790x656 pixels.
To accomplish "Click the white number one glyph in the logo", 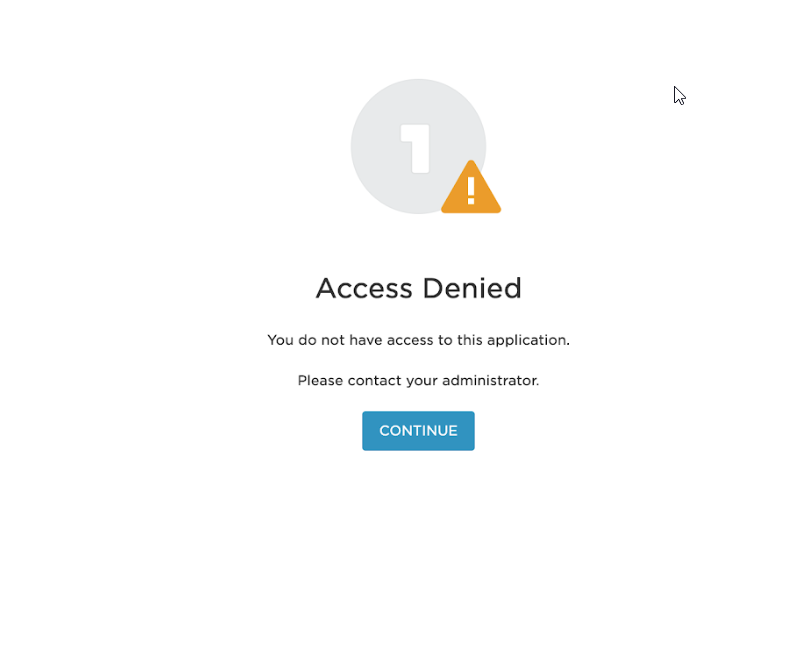I will click(x=415, y=149).
